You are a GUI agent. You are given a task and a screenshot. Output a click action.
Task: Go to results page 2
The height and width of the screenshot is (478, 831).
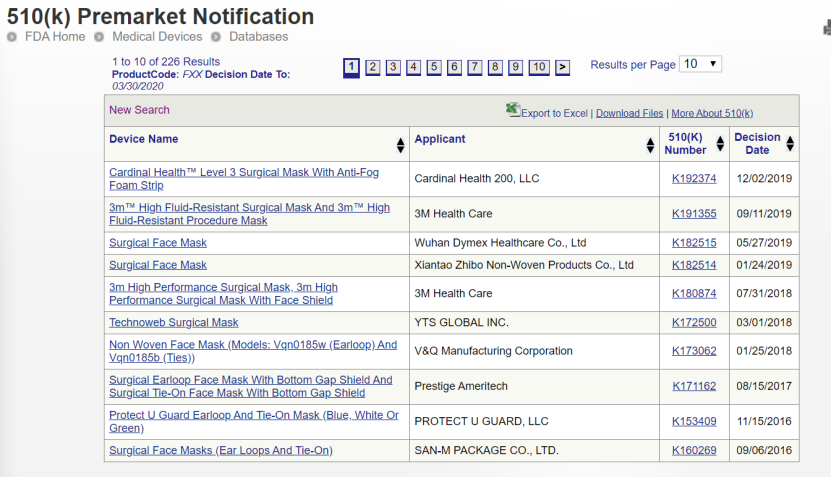pos(373,67)
